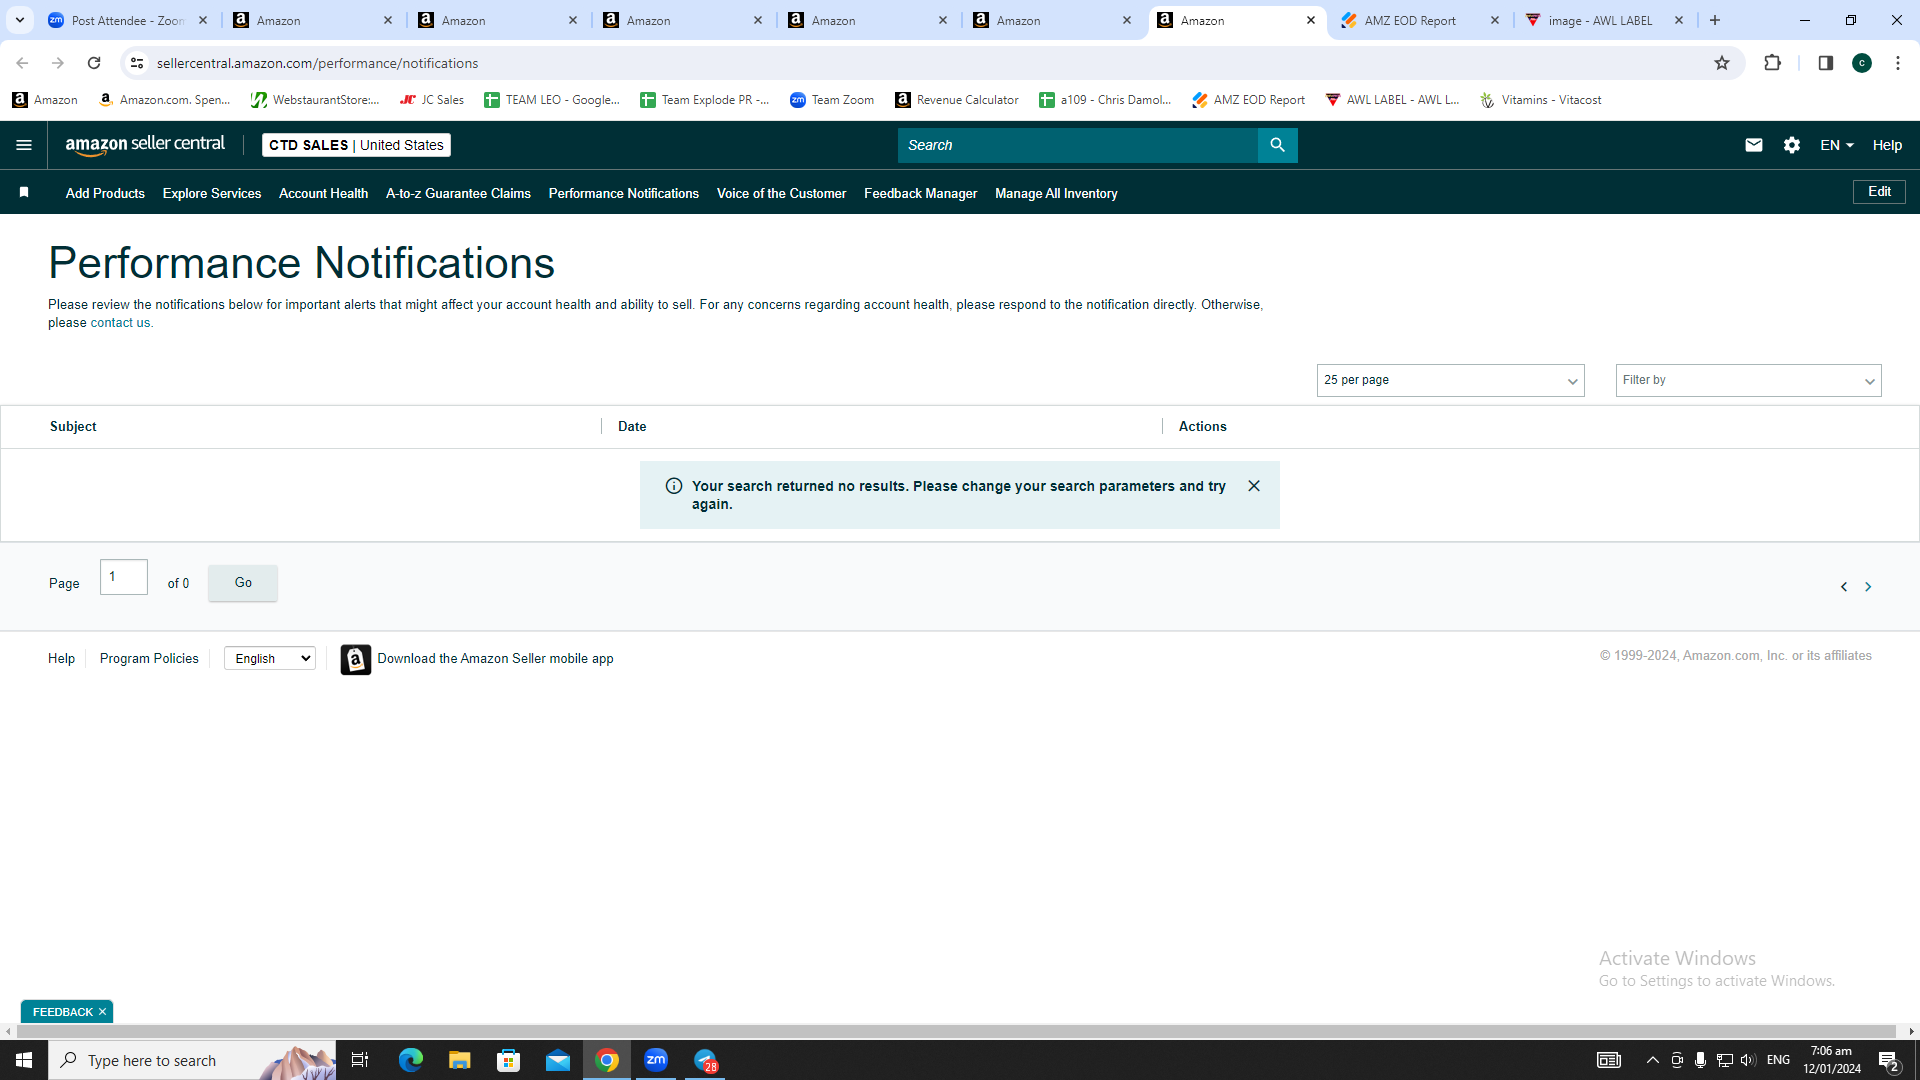Open the Seller Central hamburger menu
Screen dimensions: 1920x1080
point(24,145)
